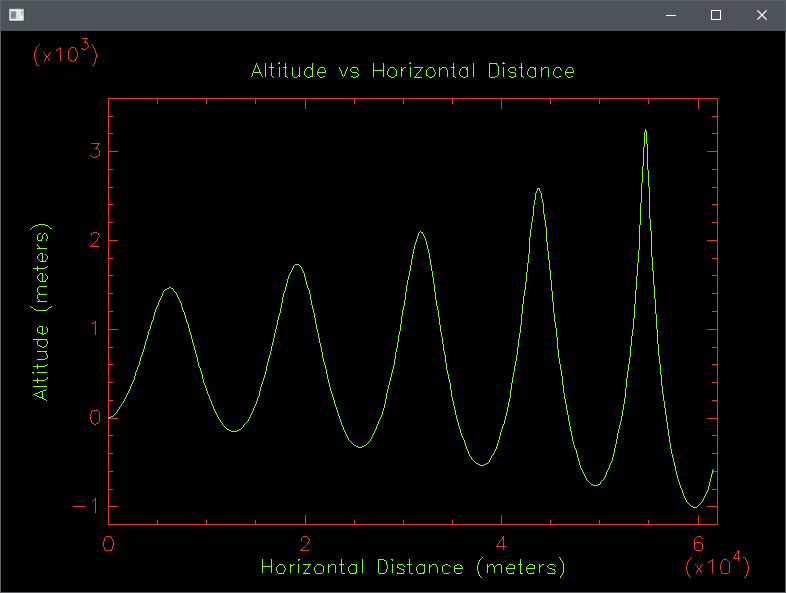Select the 'Horizontal Distance (meters)' axis label
This screenshot has width=786, height=593.
[412, 567]
